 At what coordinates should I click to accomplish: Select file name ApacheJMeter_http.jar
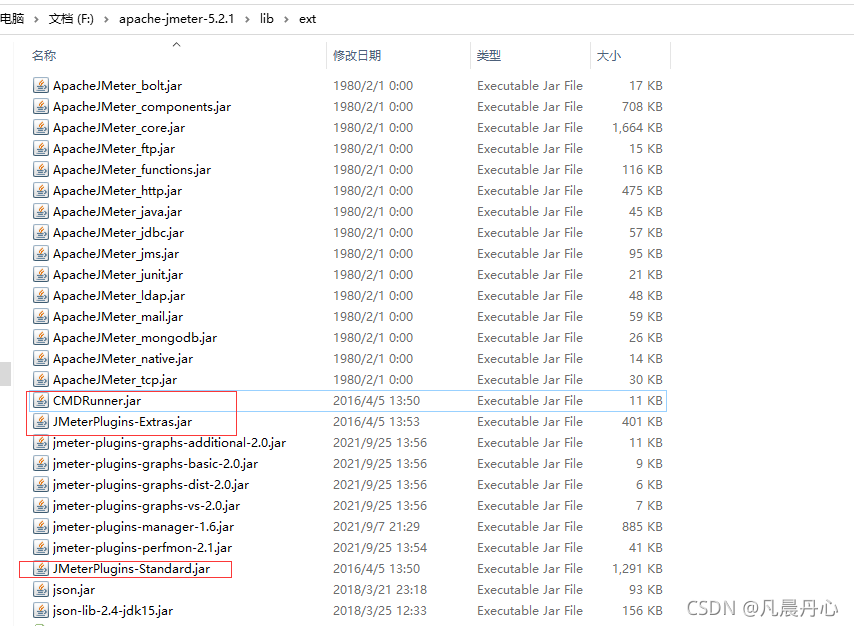point(117,191)
